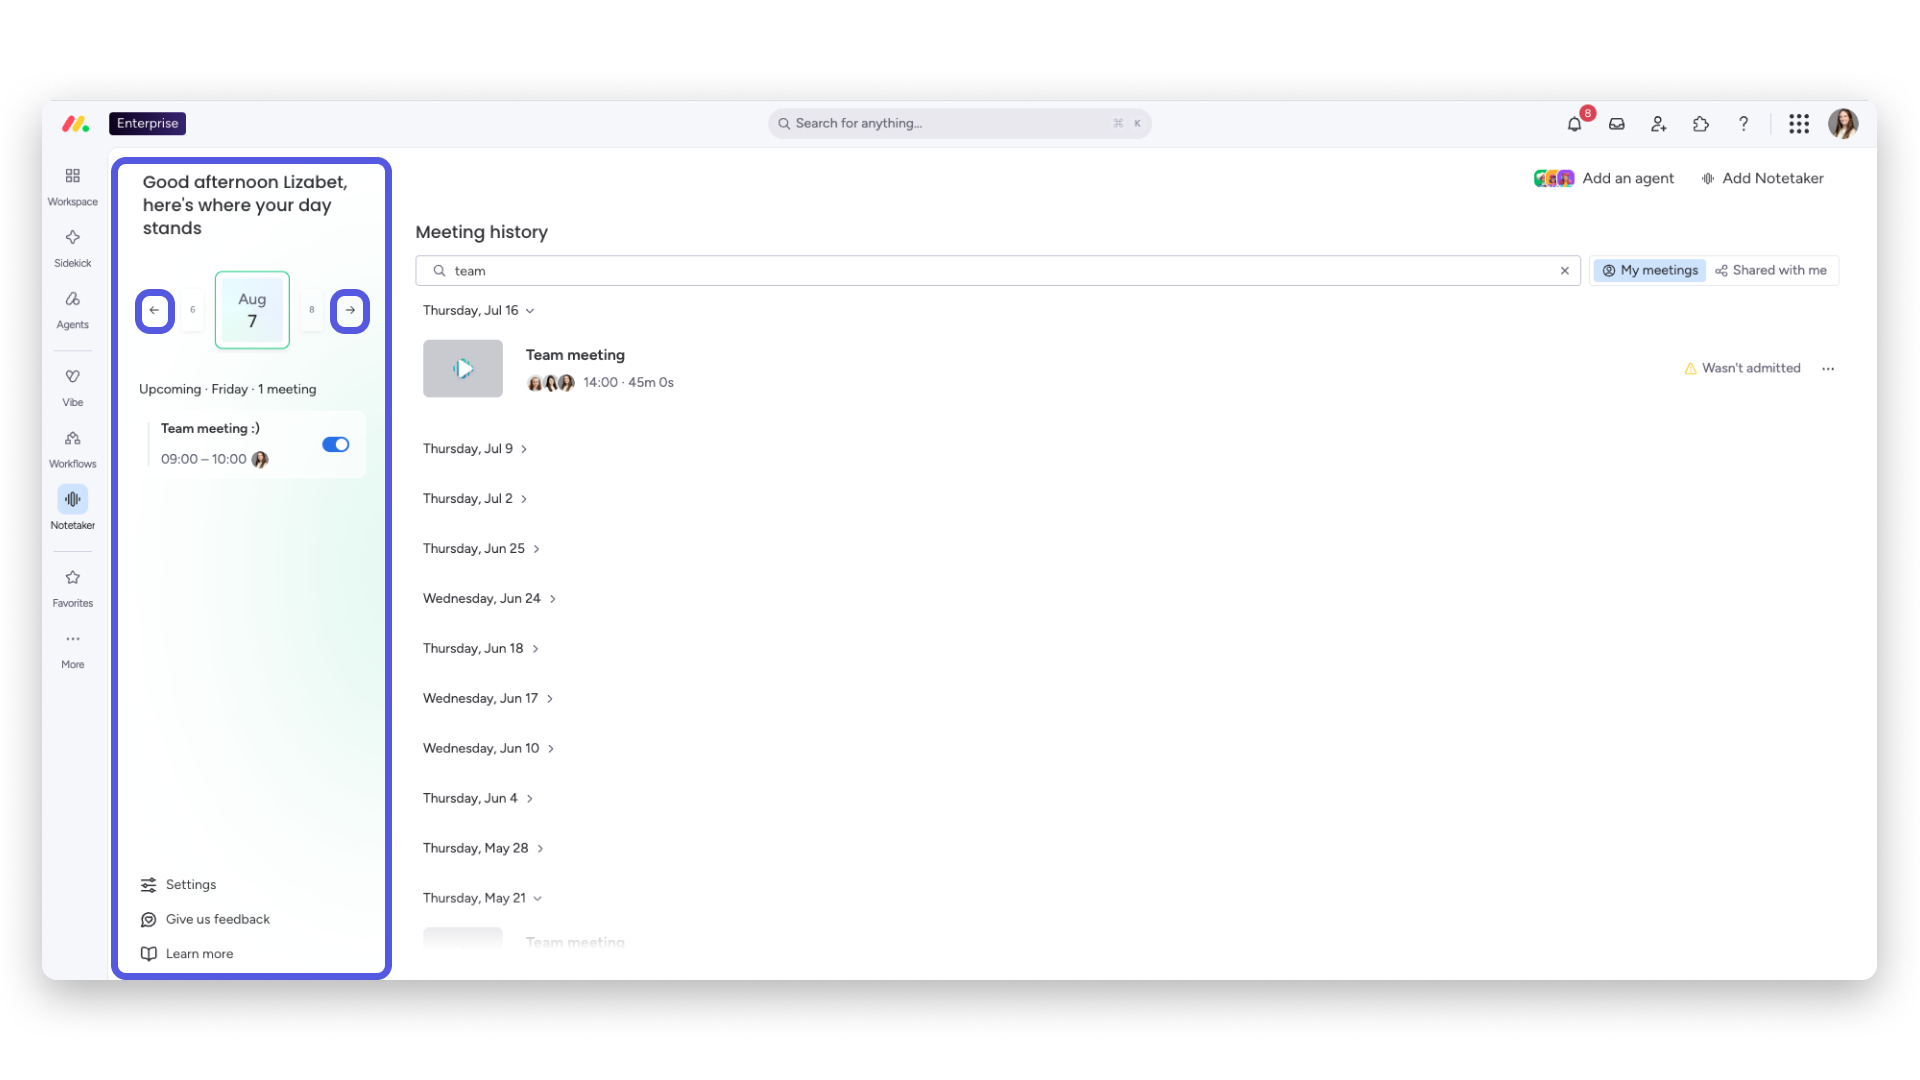This screenshot has width=1920, height=1080.
Task: Open the apps puzzle-piece icon
Action: pyautogui.click(x=1701, y=124)
